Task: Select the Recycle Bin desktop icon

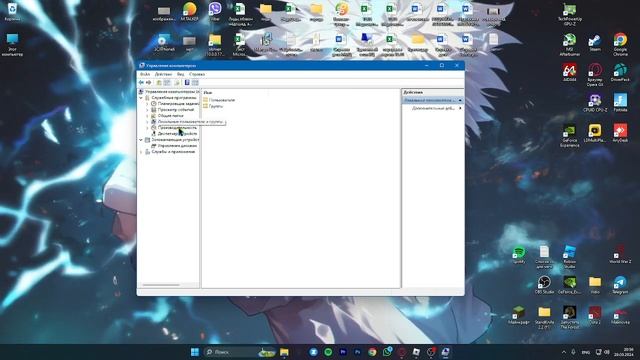Action: [x=12, y=12]
